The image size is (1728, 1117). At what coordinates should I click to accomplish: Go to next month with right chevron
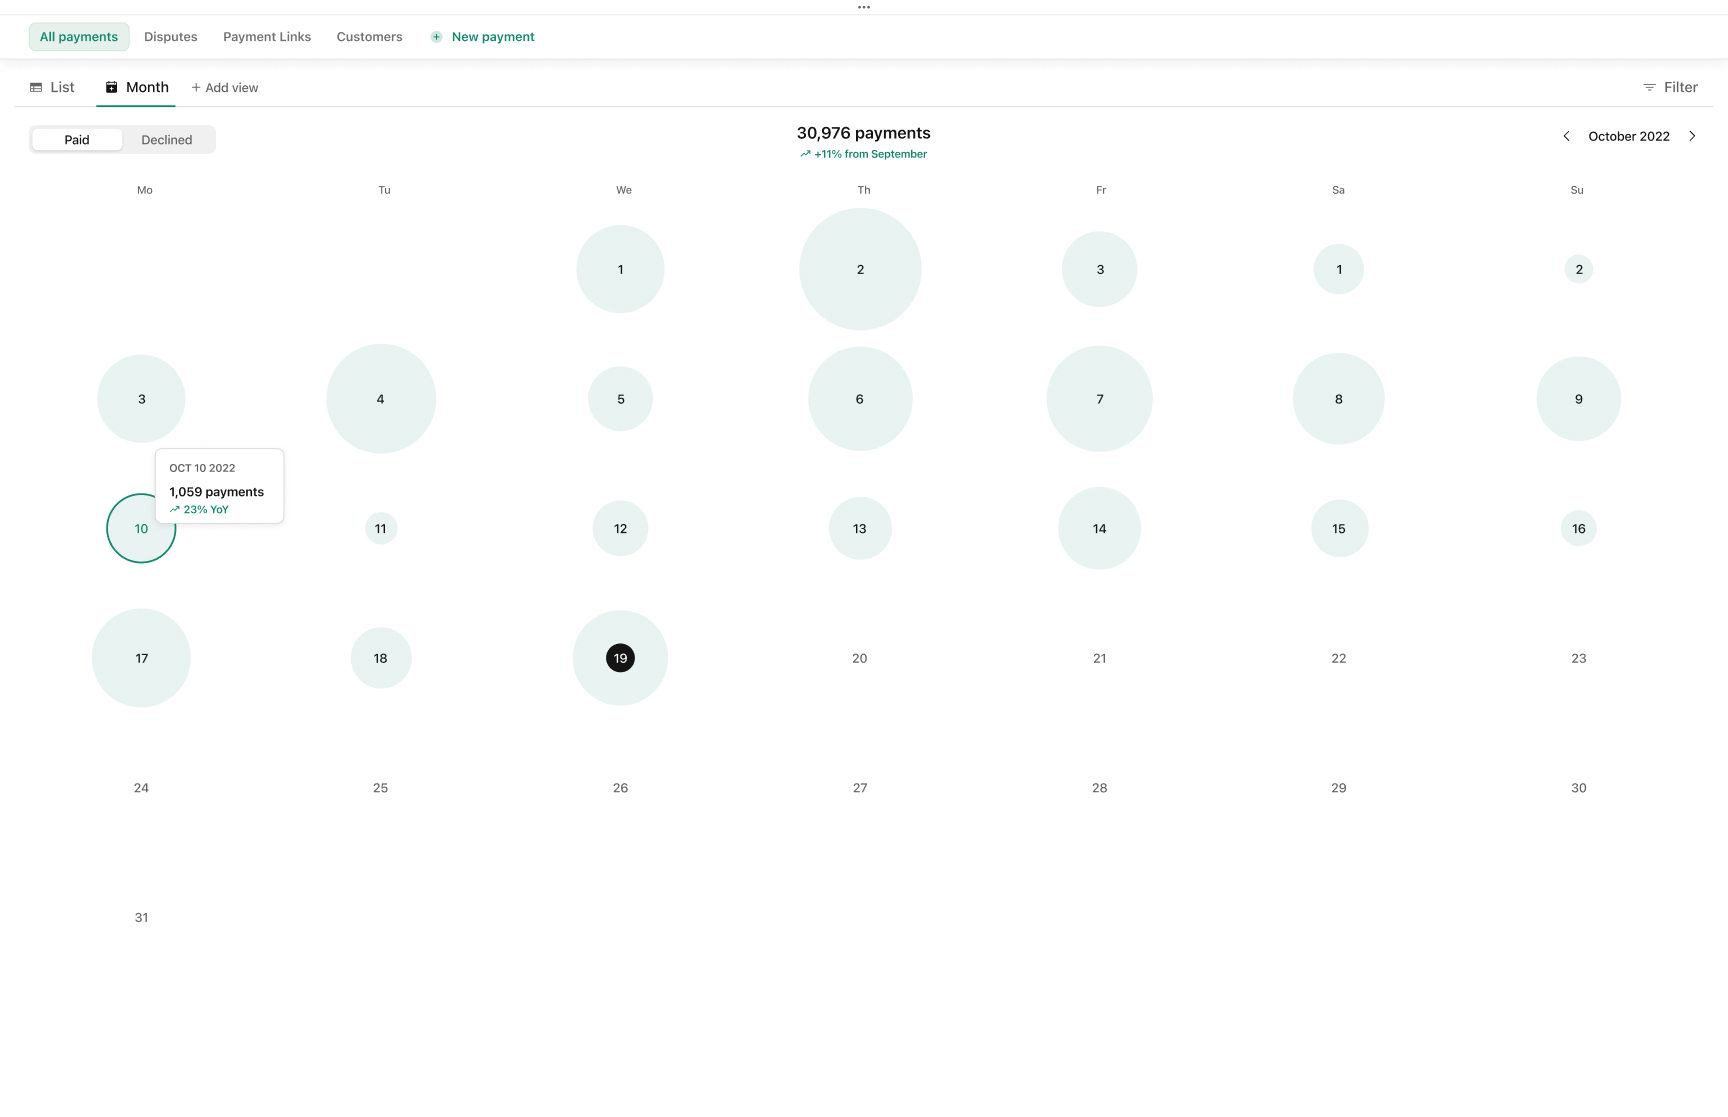click(x=1692, y=136)
